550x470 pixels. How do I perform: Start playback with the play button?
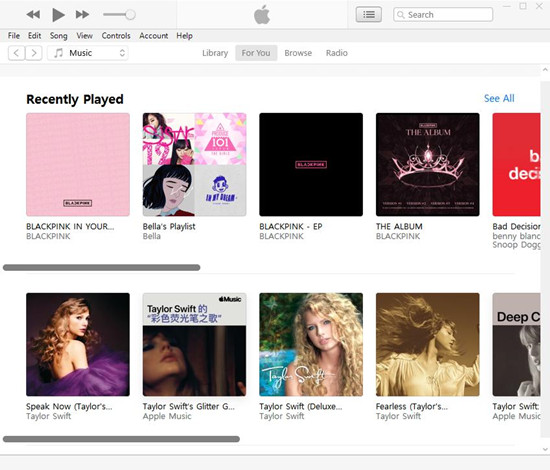pyautogui.click(x=58, y=15)
